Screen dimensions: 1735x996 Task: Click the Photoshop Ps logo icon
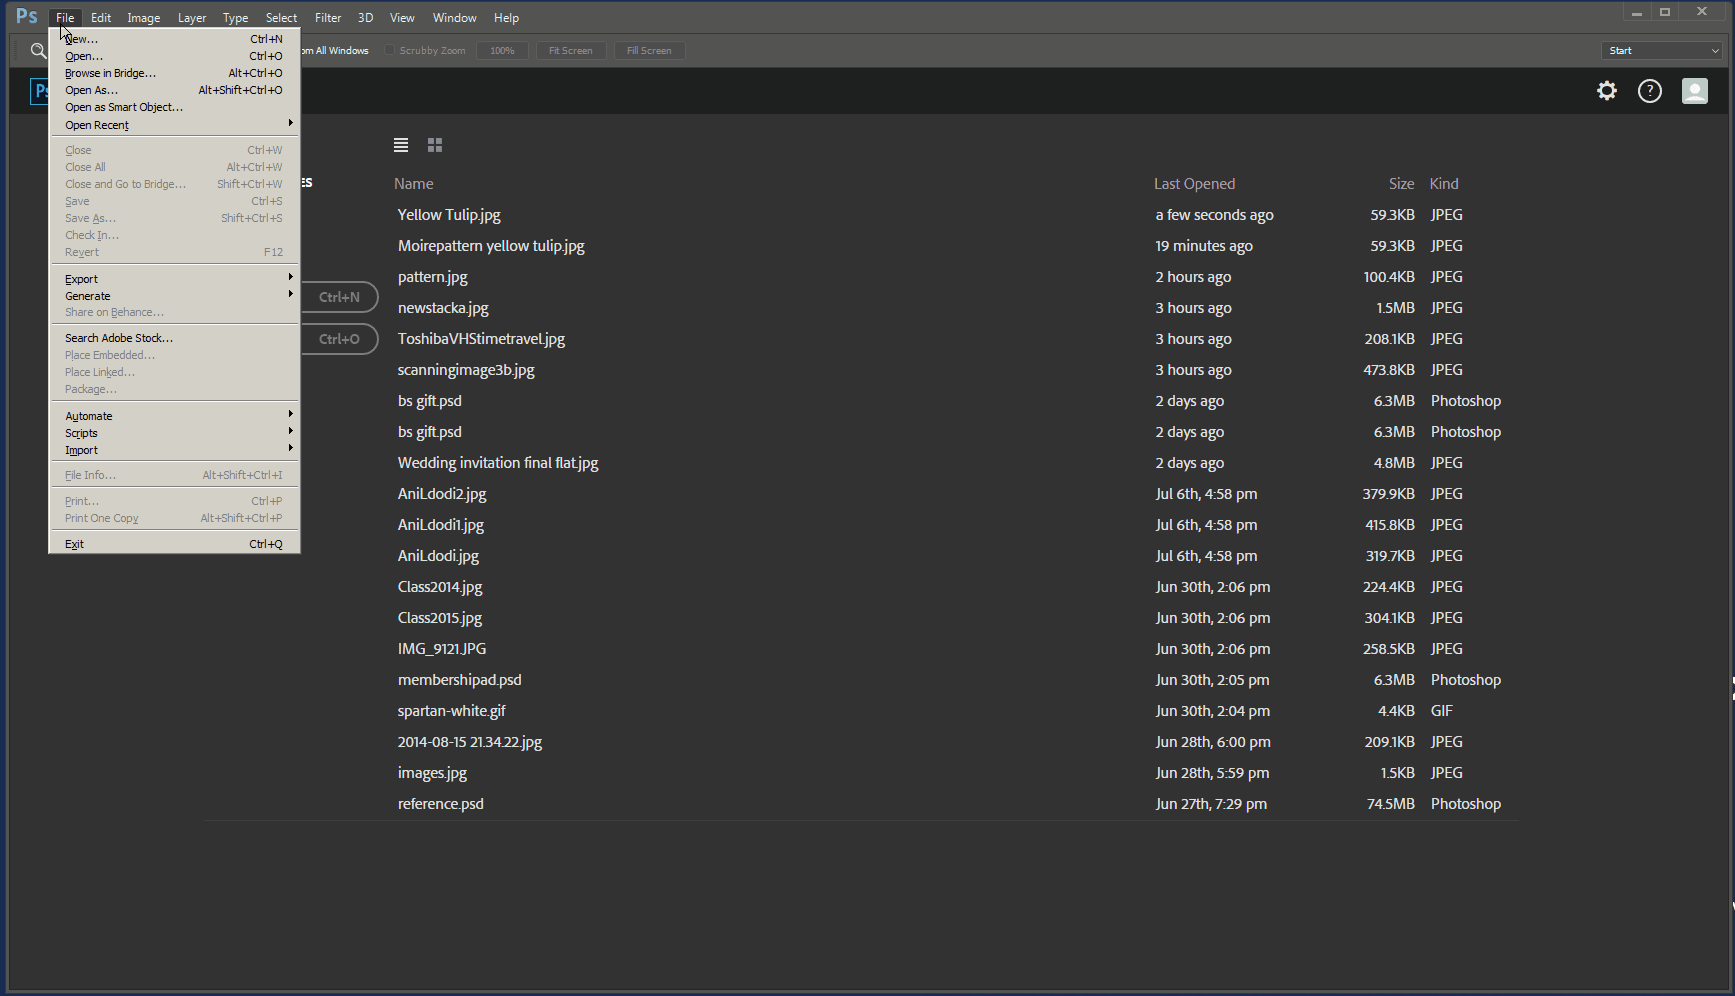coord(27,17)
